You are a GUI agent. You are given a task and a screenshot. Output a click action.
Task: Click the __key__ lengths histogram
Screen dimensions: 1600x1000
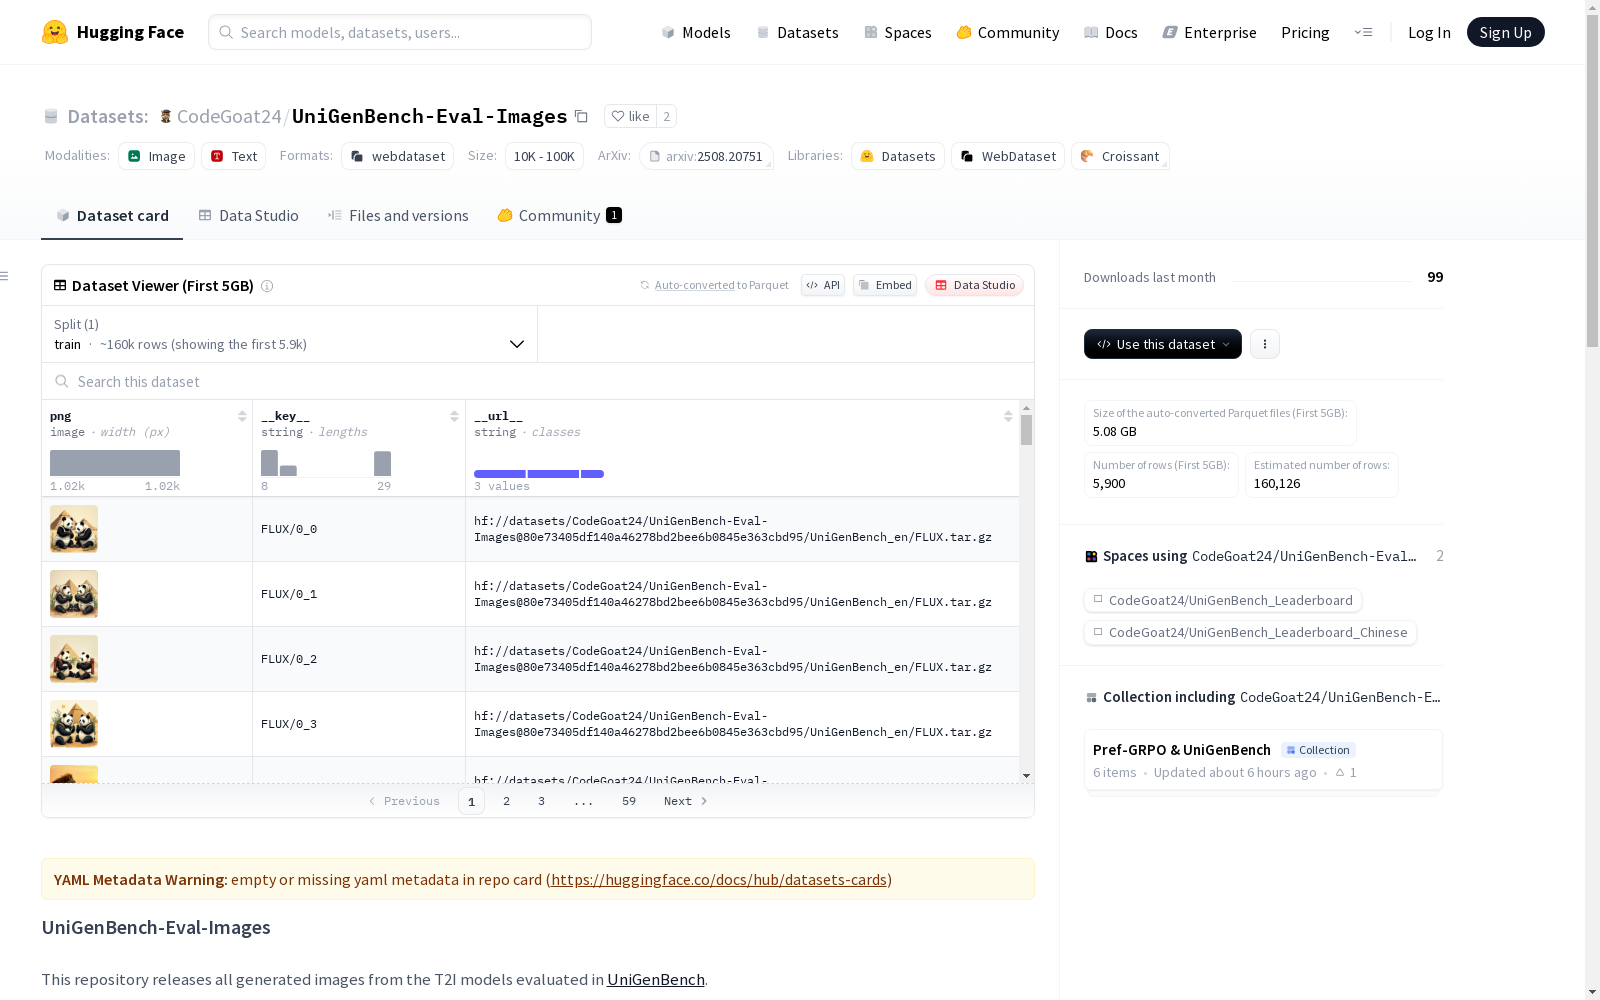coord(326,463)
